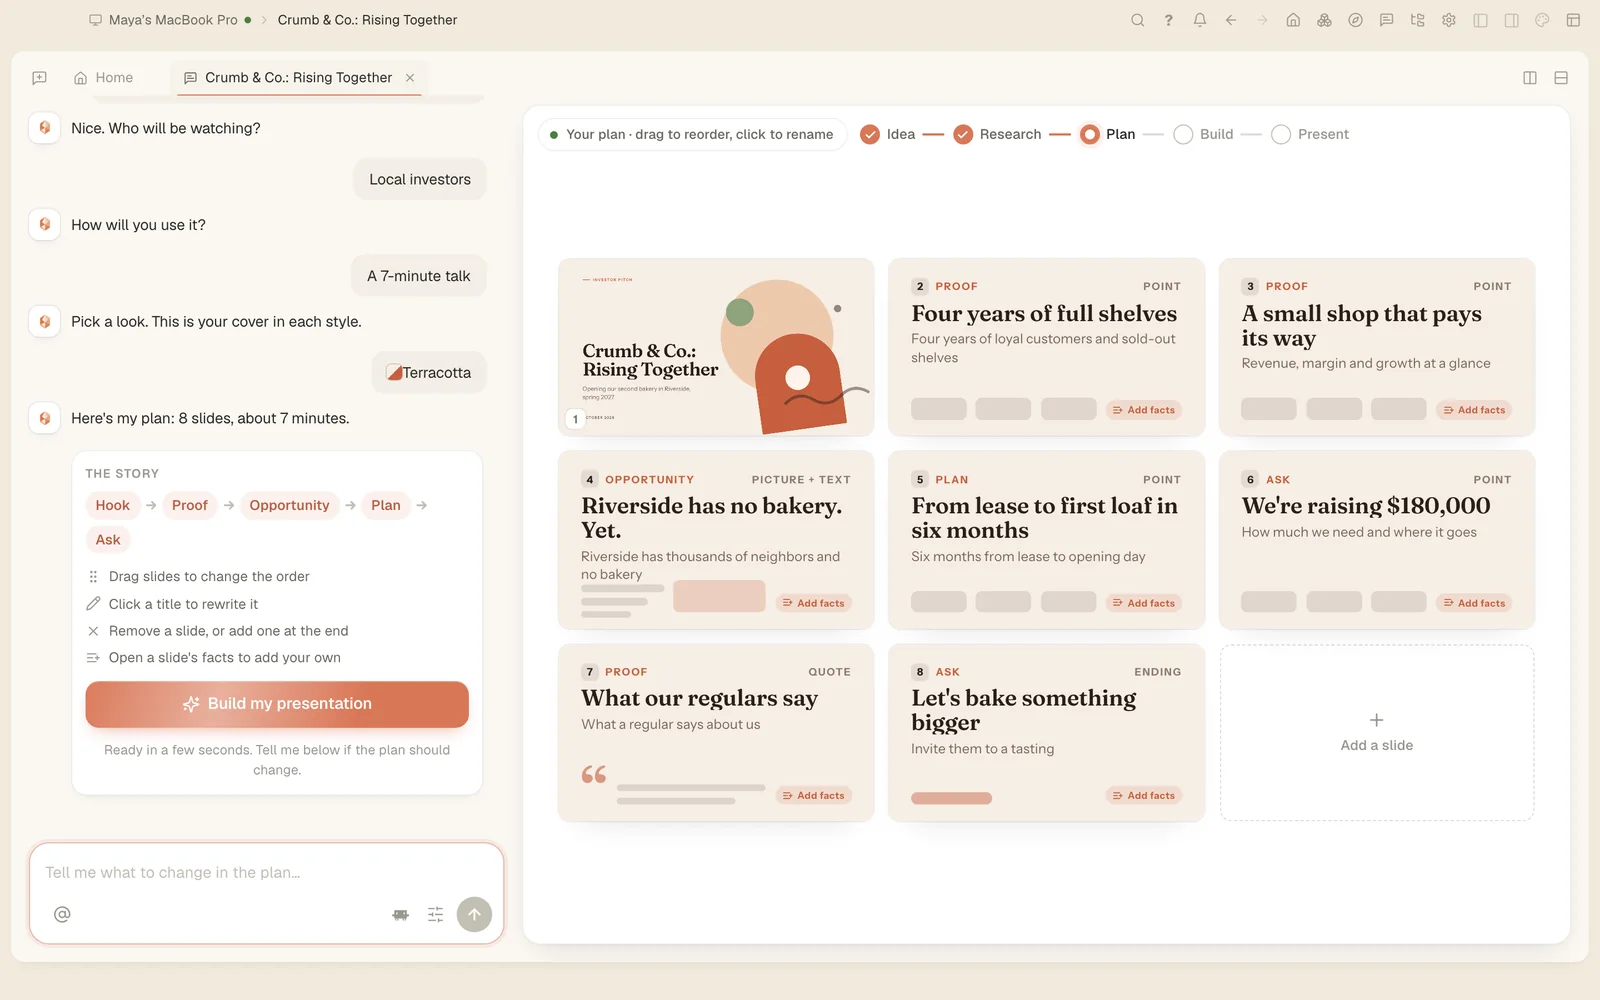Open search from the top toolbar
1600x1000 pixels.
tap(1137, 20)
